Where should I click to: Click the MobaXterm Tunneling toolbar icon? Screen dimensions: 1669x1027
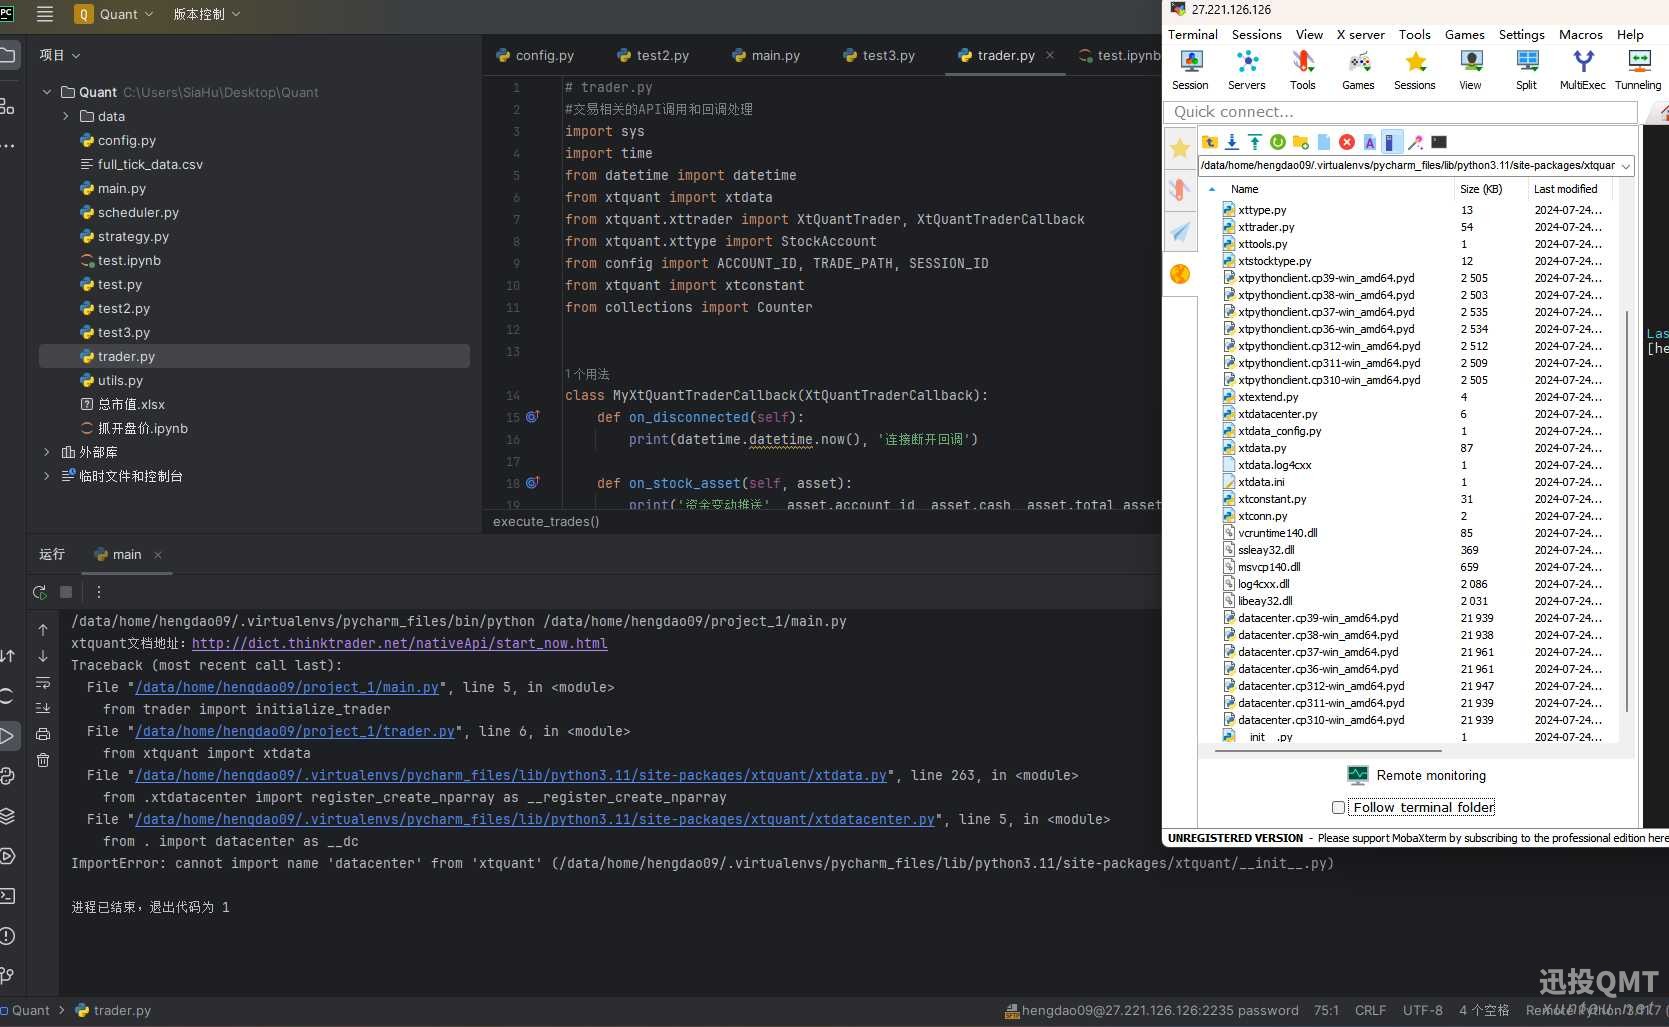(x=1638, y=70)
